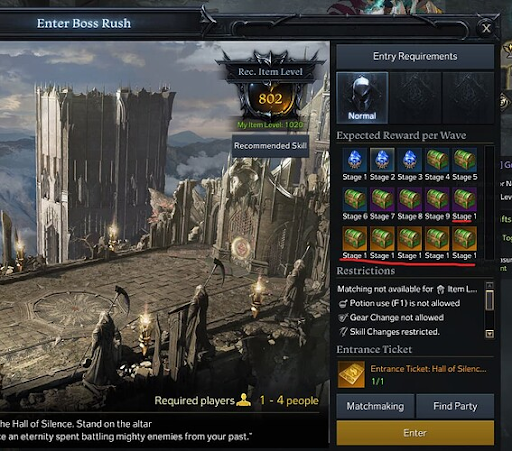Click the Stage 9 purple chest reward
The image size is (512, 451).
(437, 199)
